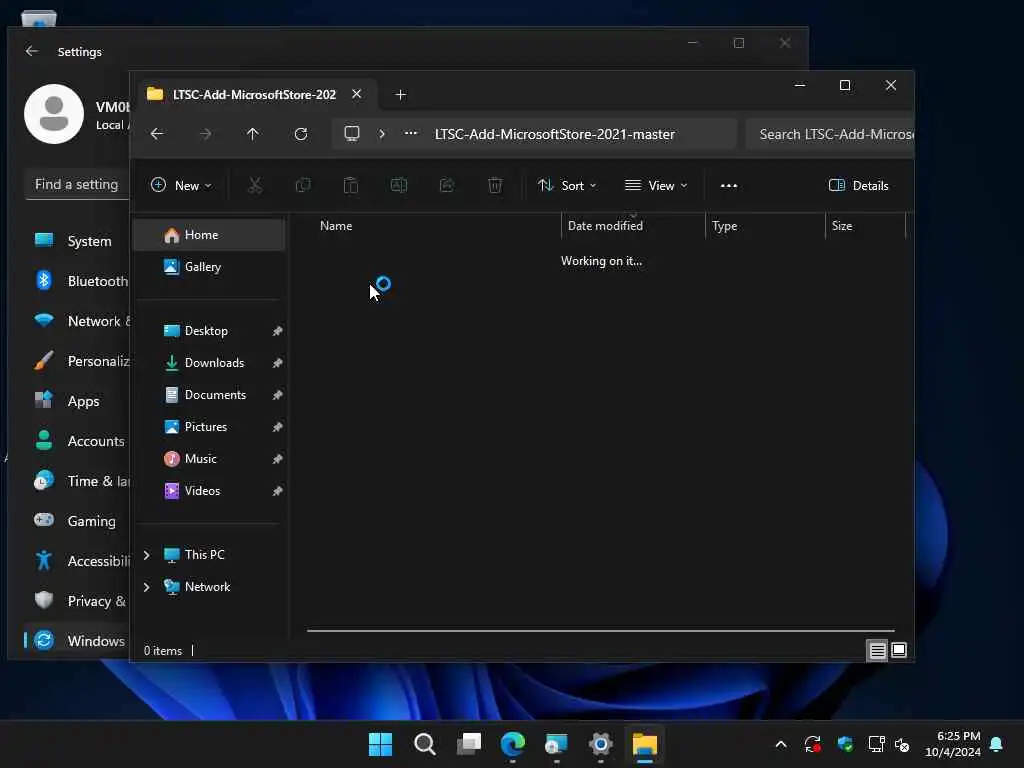Switch to details list view icon

click(x=877, y=650)
